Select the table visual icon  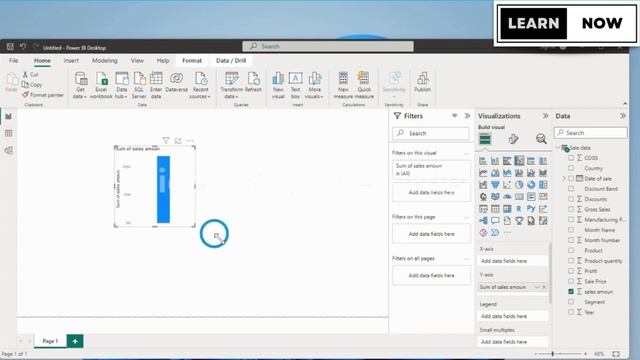point(495,209)
